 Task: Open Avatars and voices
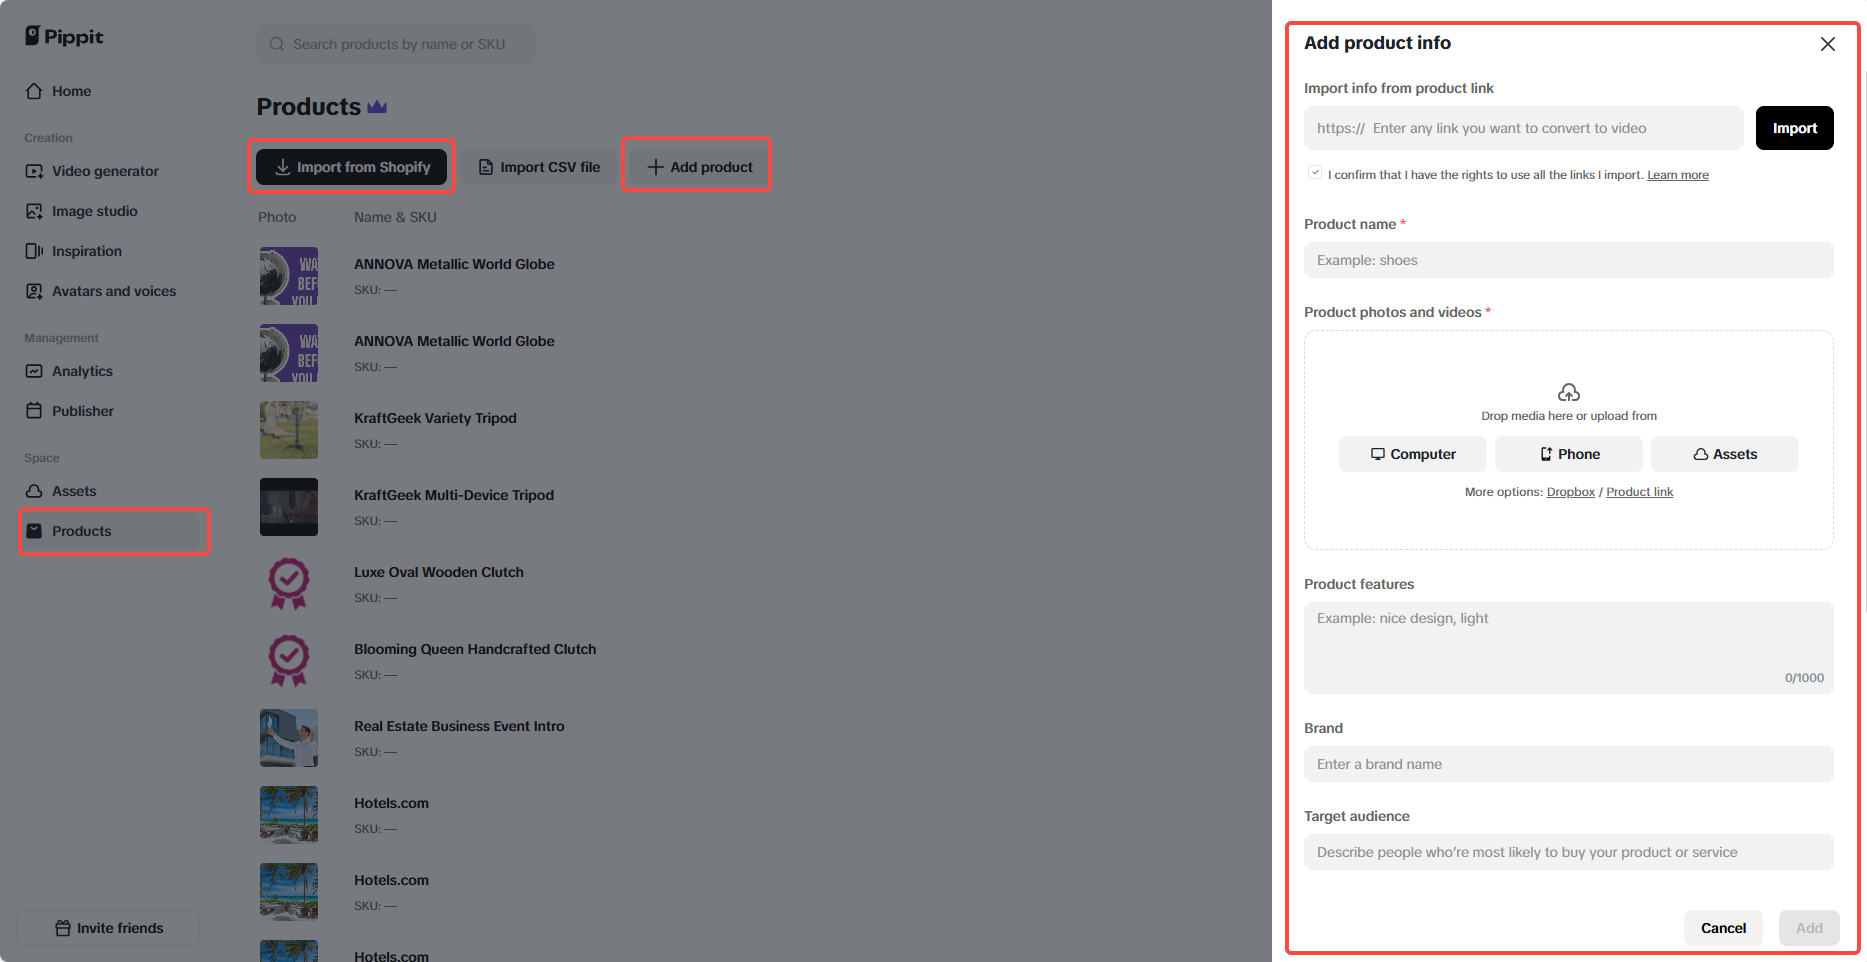pyautogui.click(x=113, y=291)
